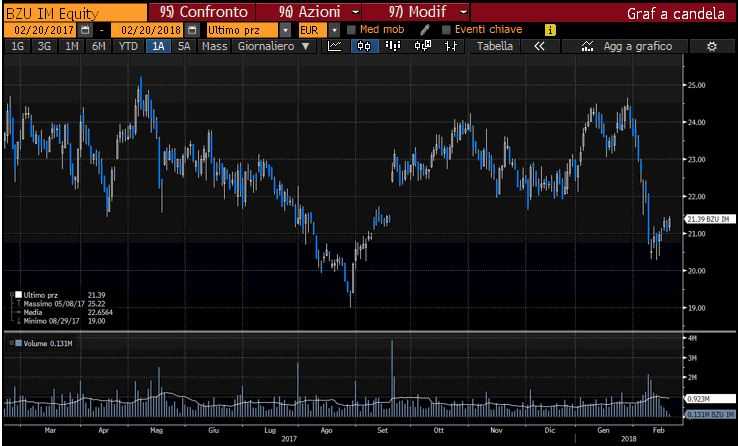Click the 19.00 price axis label
This screenshot has width=740, height=446.
click(x=697, y=308)
